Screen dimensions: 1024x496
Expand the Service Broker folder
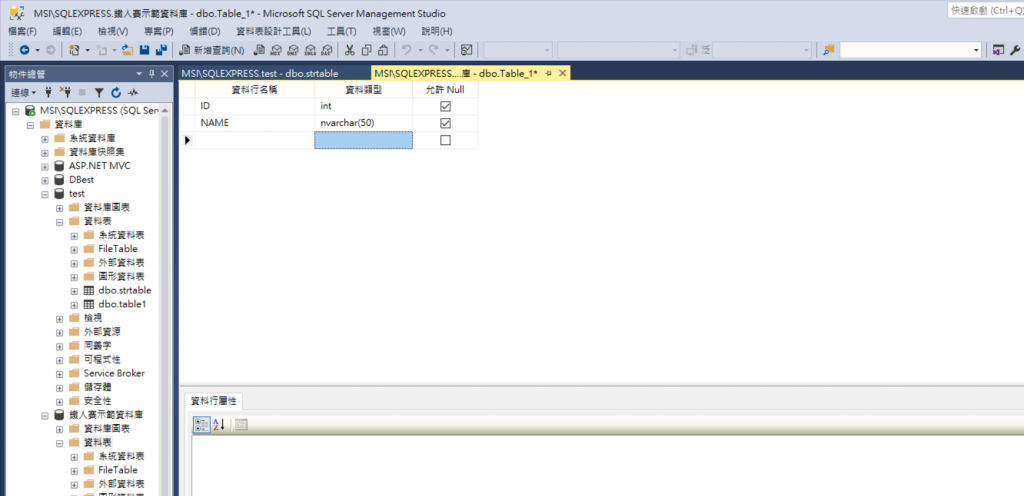tap(59, 374)
